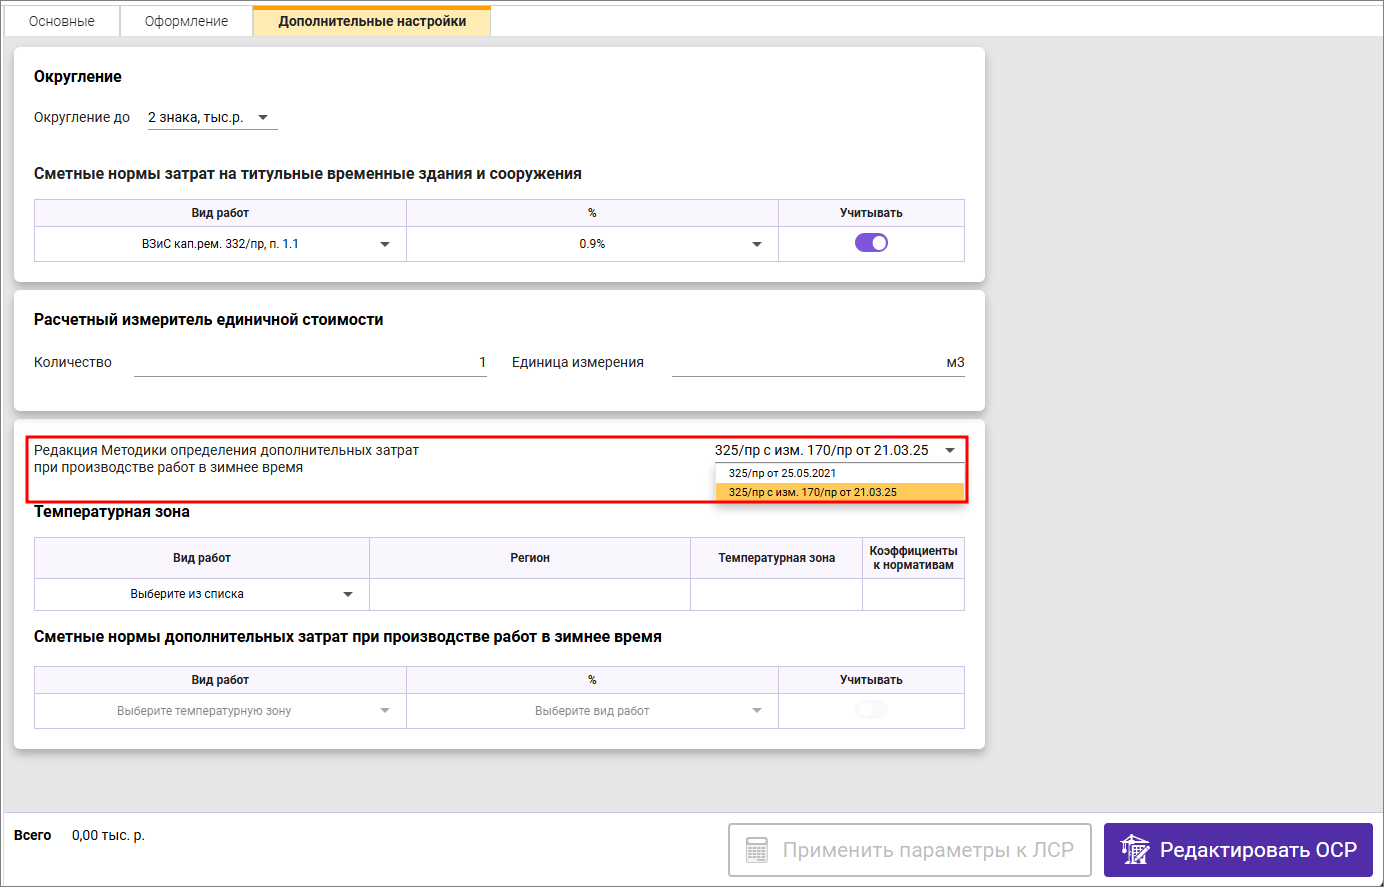Open the Выберите из списка dropdown

(348, 594)
